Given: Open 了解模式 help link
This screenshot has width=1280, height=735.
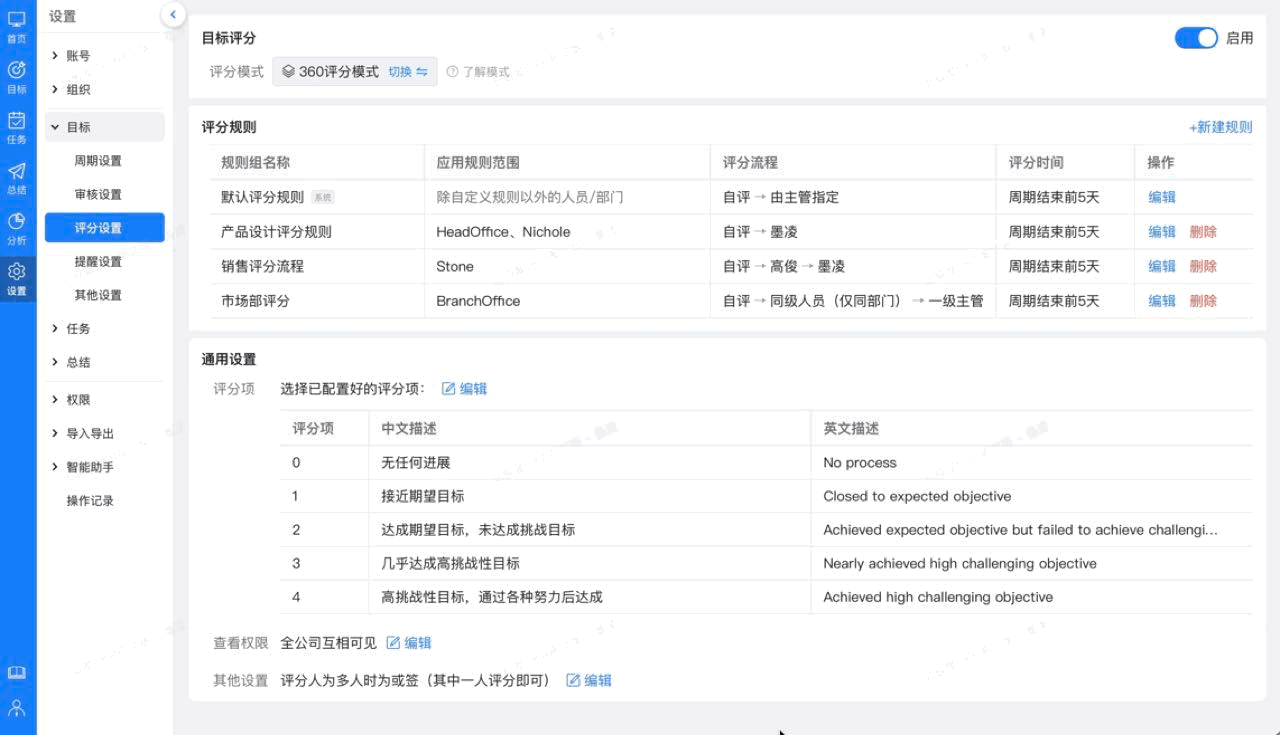Looking at the screenshot, I should [478, 72].
